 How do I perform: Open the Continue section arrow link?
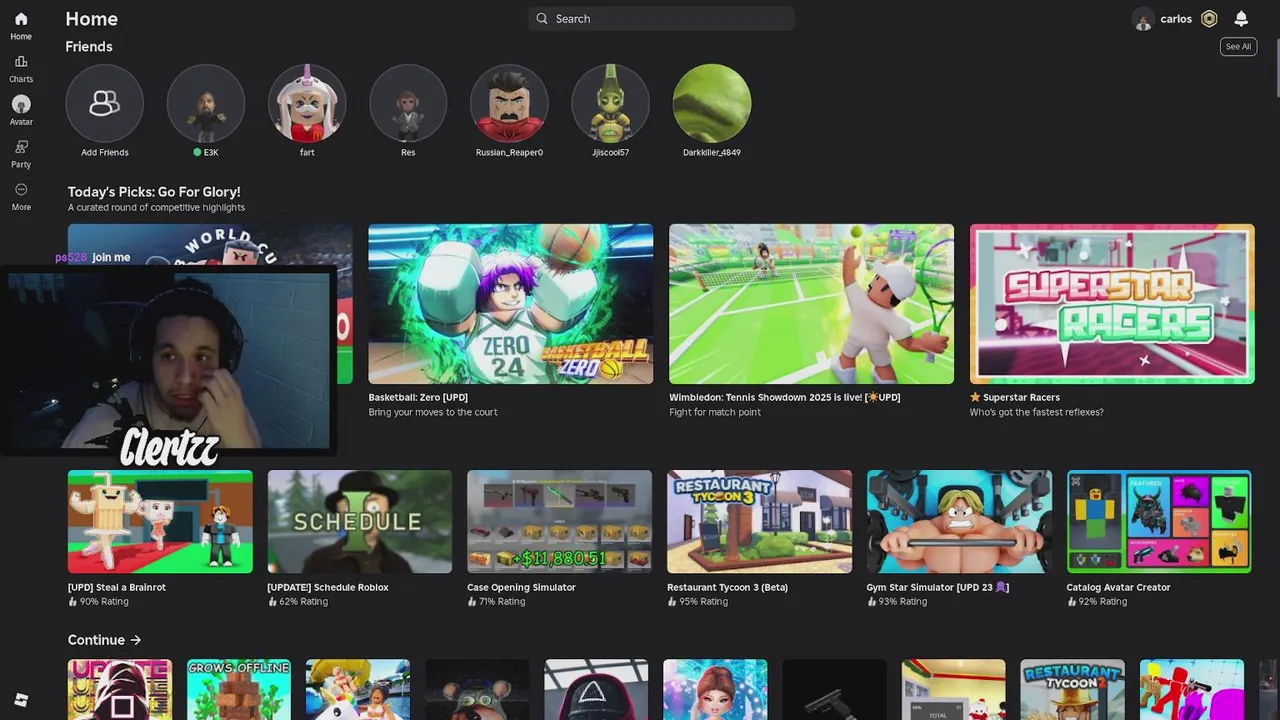pyautogui.click(x=135, y=640)
